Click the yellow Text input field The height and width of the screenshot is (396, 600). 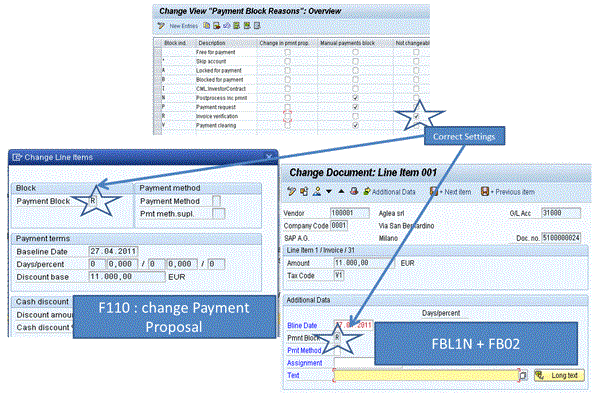(x=426, y=375)
